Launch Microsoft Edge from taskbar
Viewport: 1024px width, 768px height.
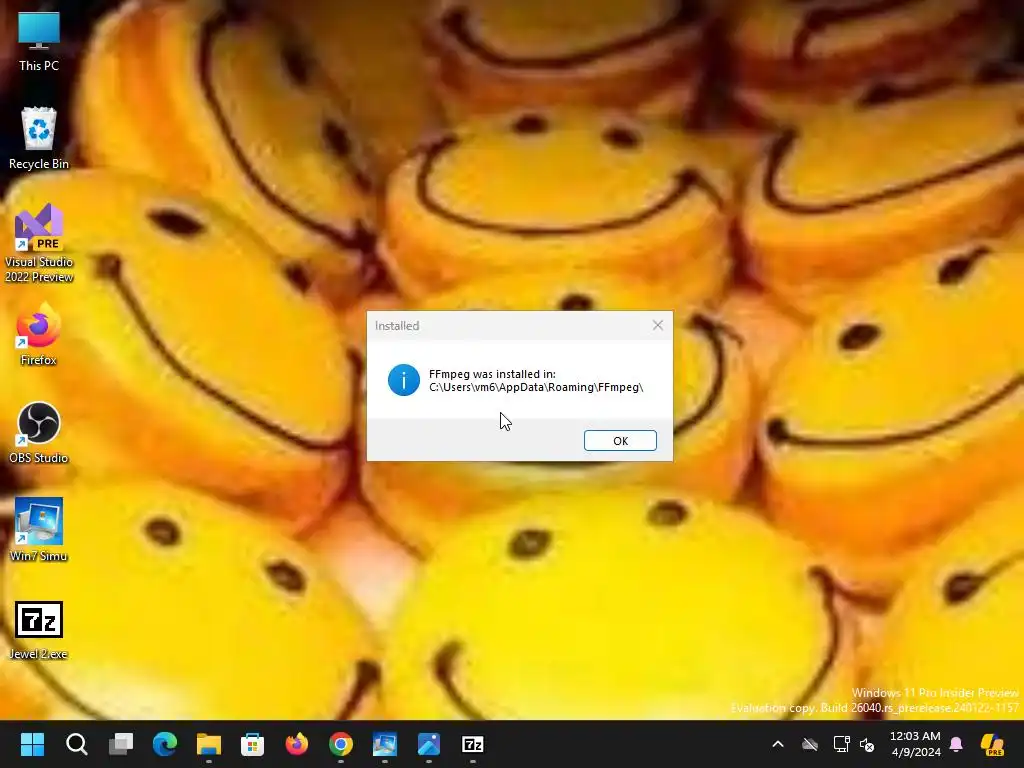point(165,744)
